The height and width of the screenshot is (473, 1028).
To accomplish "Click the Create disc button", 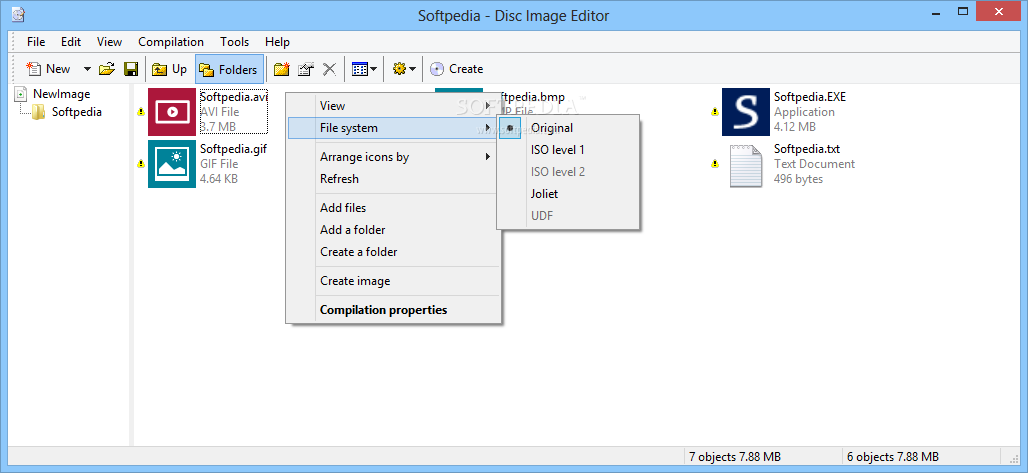I will (x=456, y=69).
